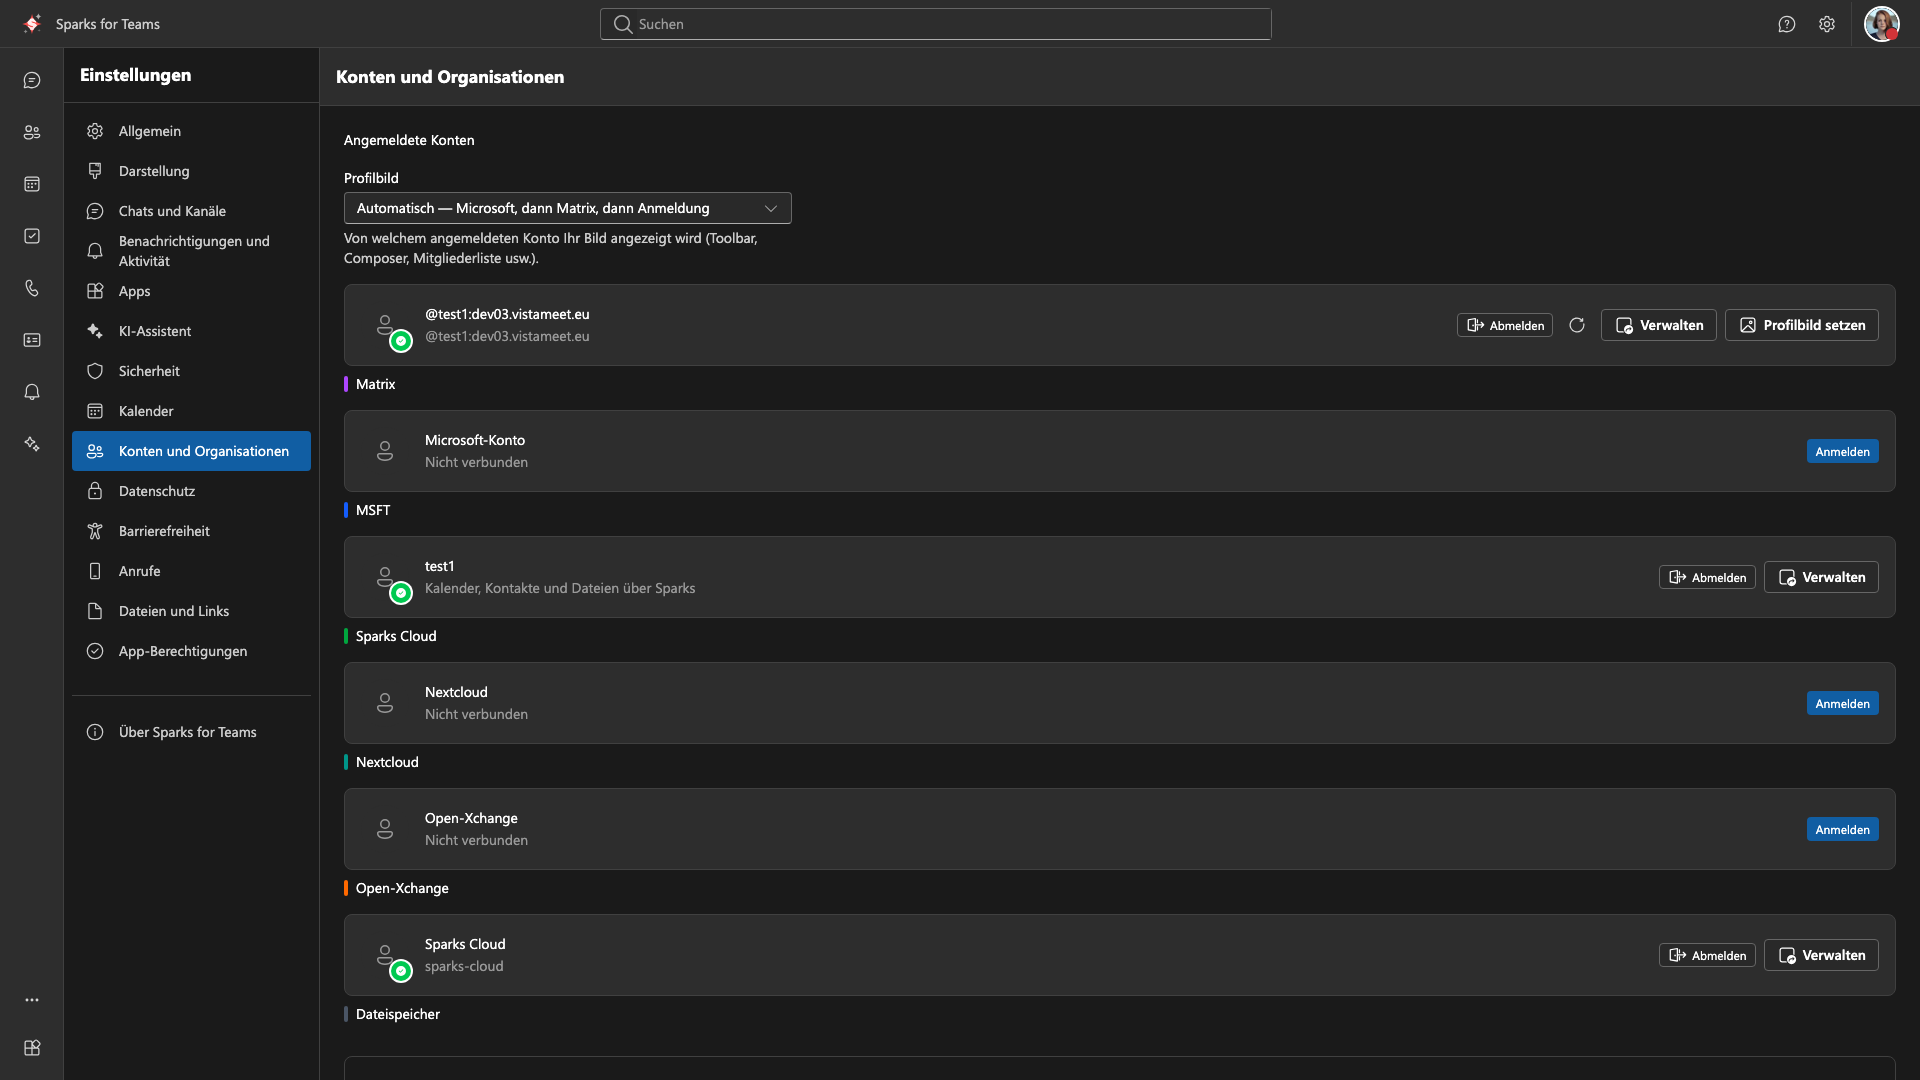Image resolution: width=1920 pixels, height=1080 pixels.
Task: Click Verwalten for test1 account
Action: [x=1821, y=577]
